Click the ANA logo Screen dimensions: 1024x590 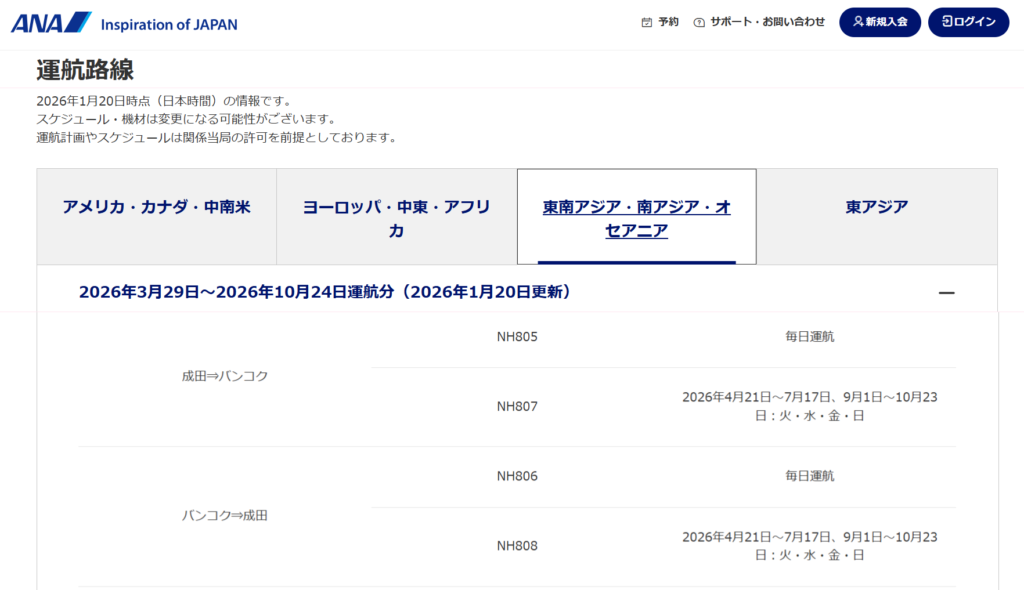[x=51, y=23]
